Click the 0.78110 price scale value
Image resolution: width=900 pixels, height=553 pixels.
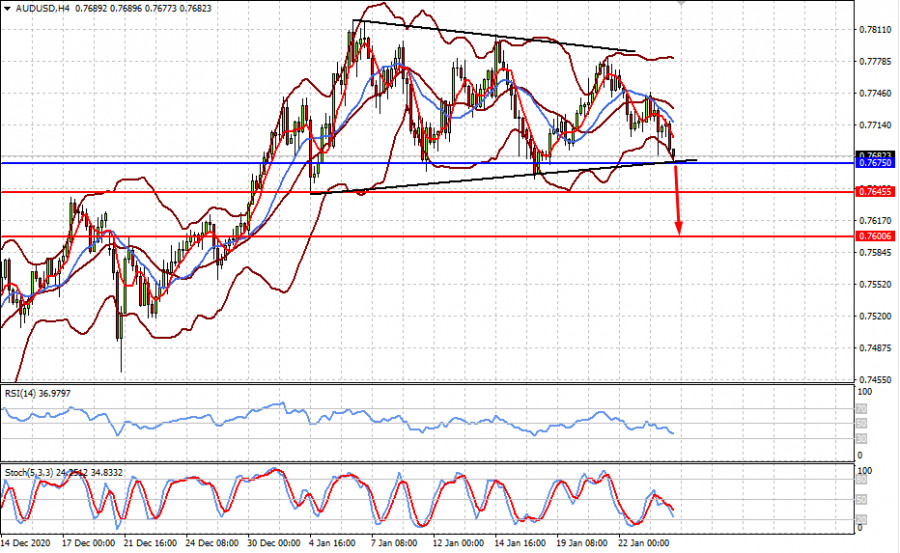click(x=875, y=30)
